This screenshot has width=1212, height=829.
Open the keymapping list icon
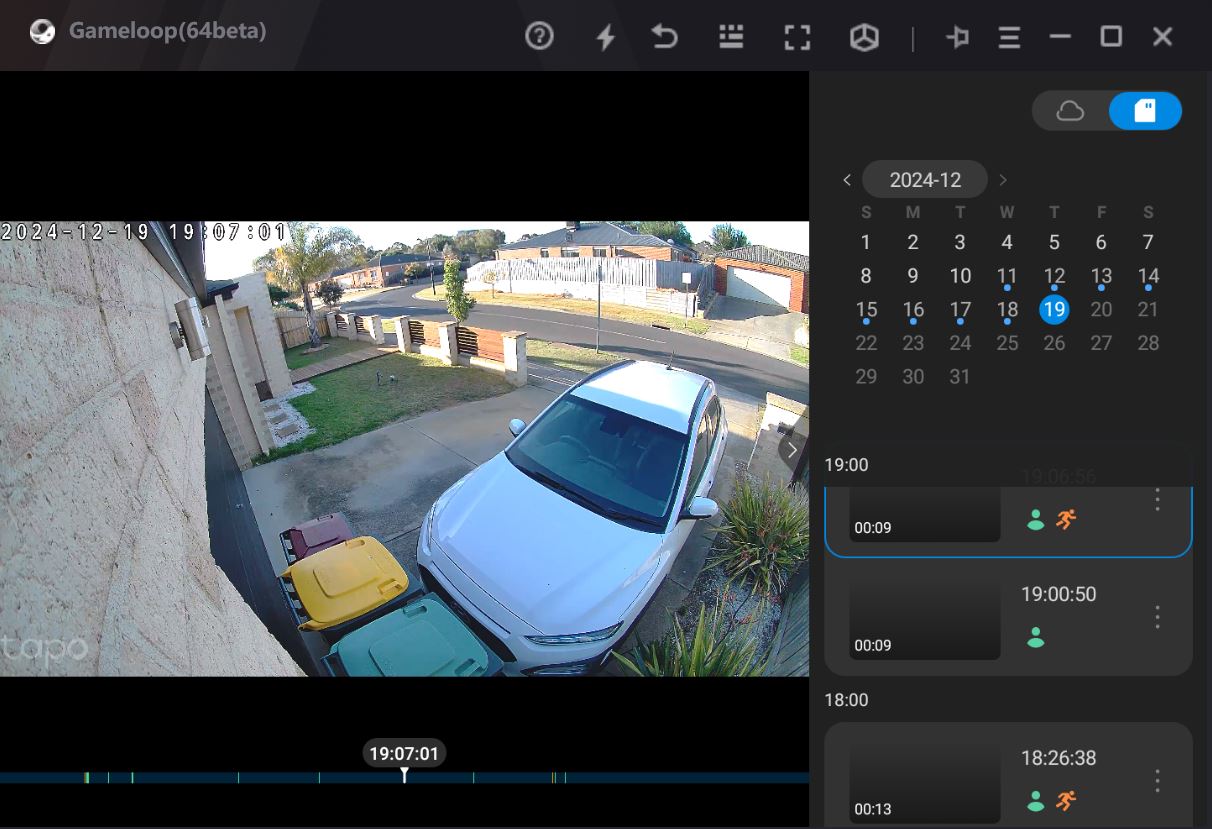[731, 37]
